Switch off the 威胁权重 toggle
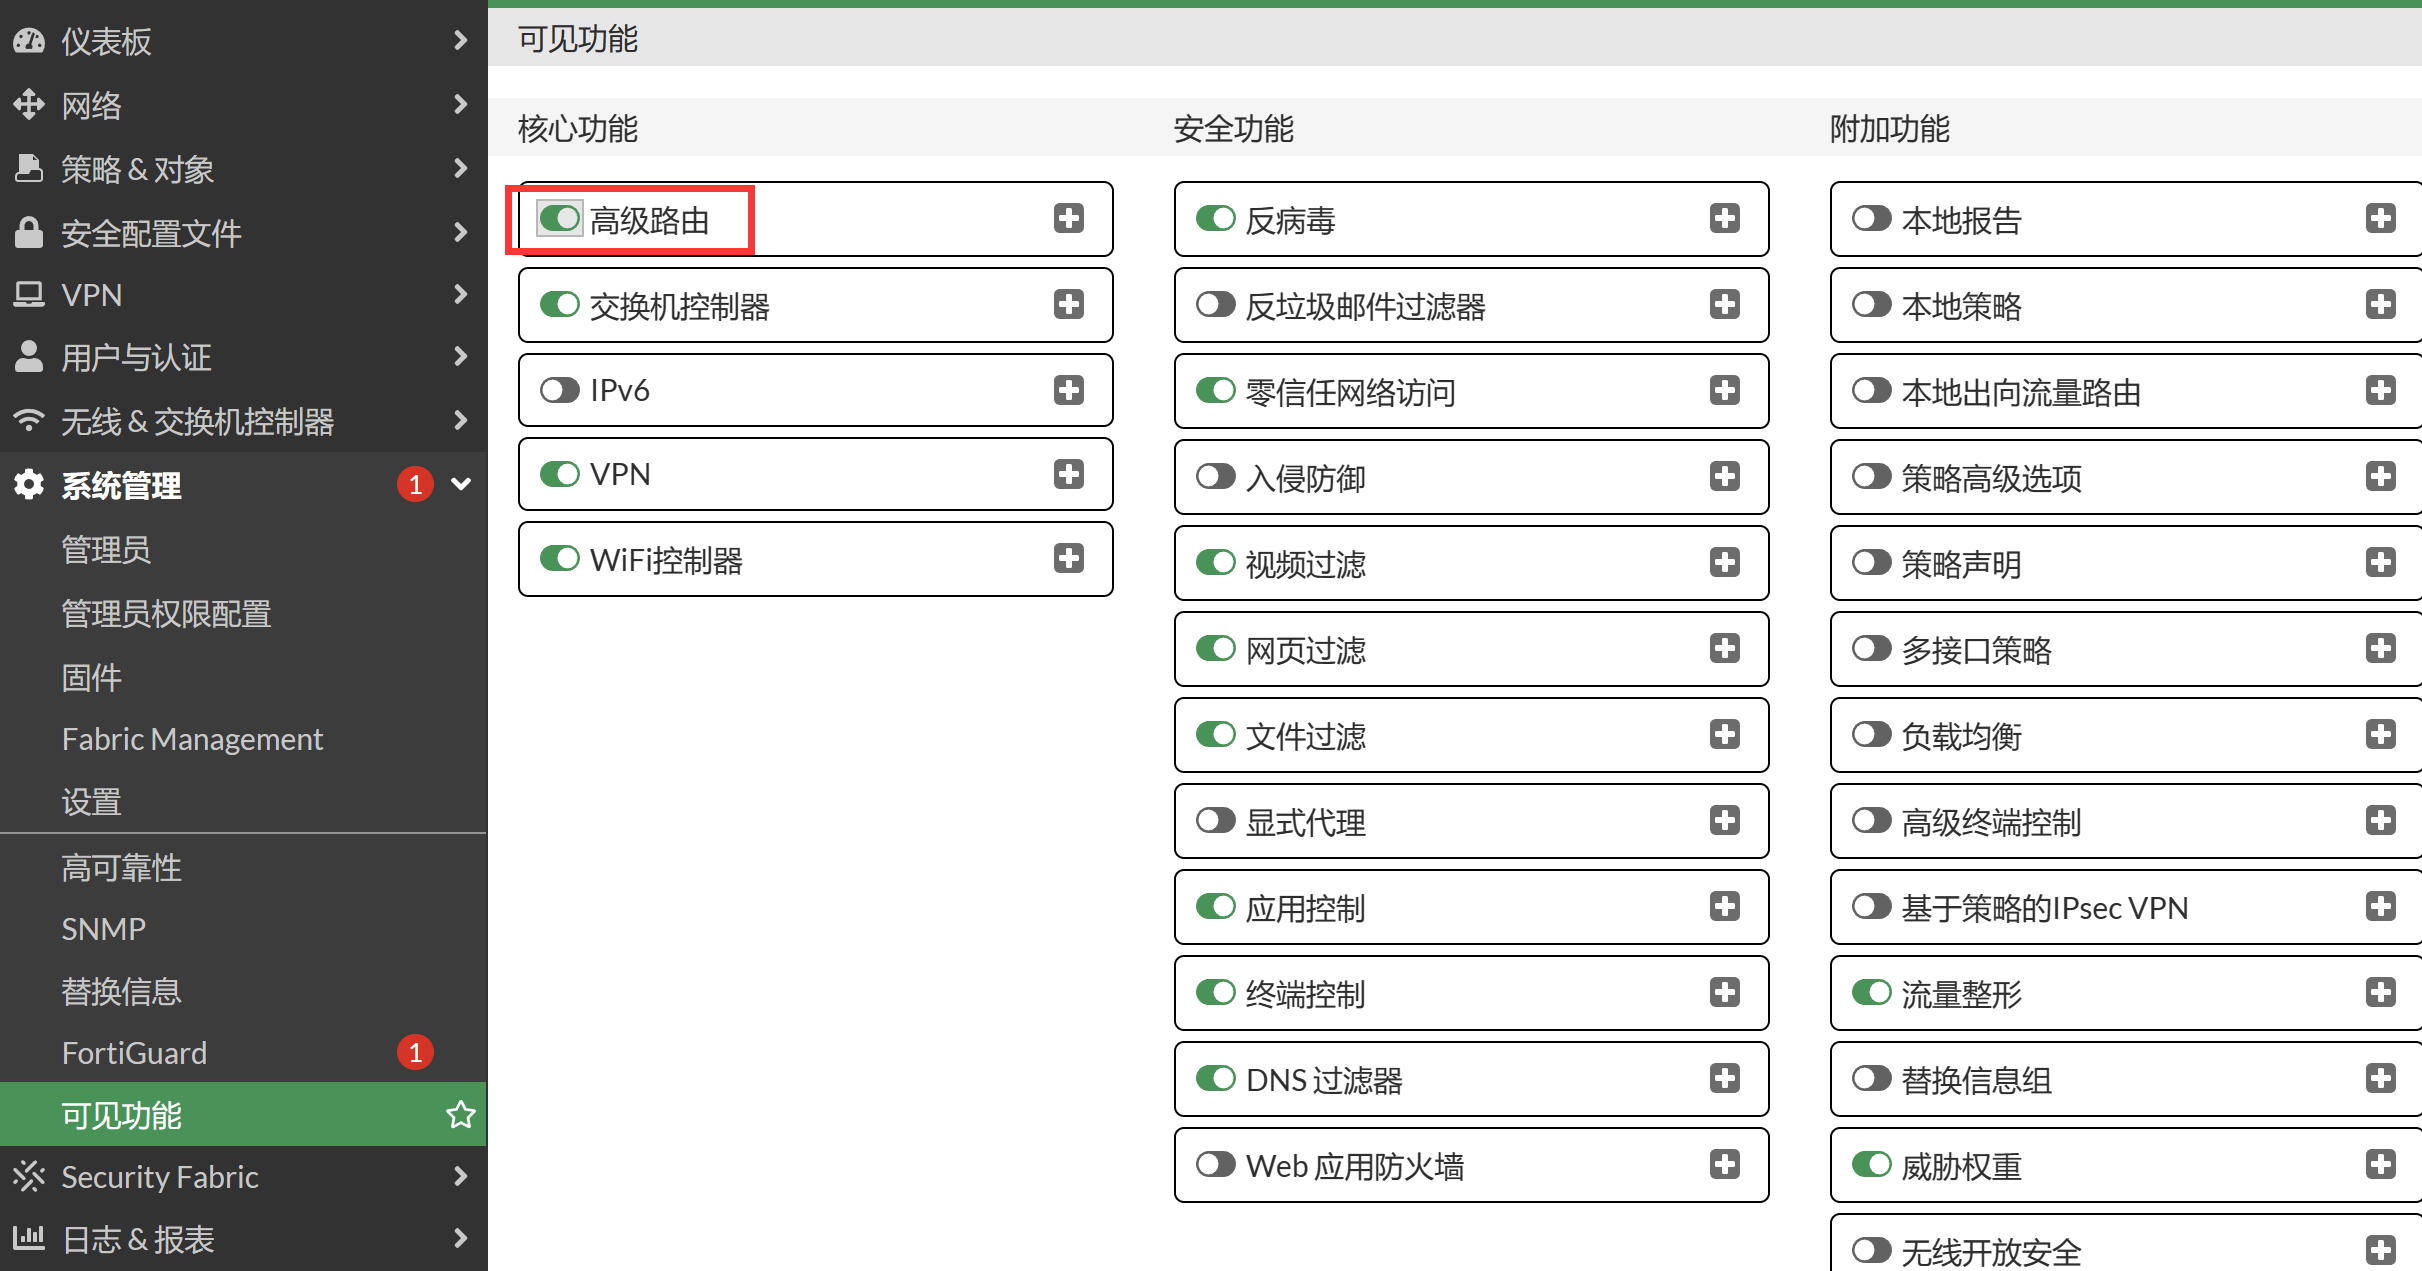This screenshot has width=2422, height=1271. click(1871, 1164)
